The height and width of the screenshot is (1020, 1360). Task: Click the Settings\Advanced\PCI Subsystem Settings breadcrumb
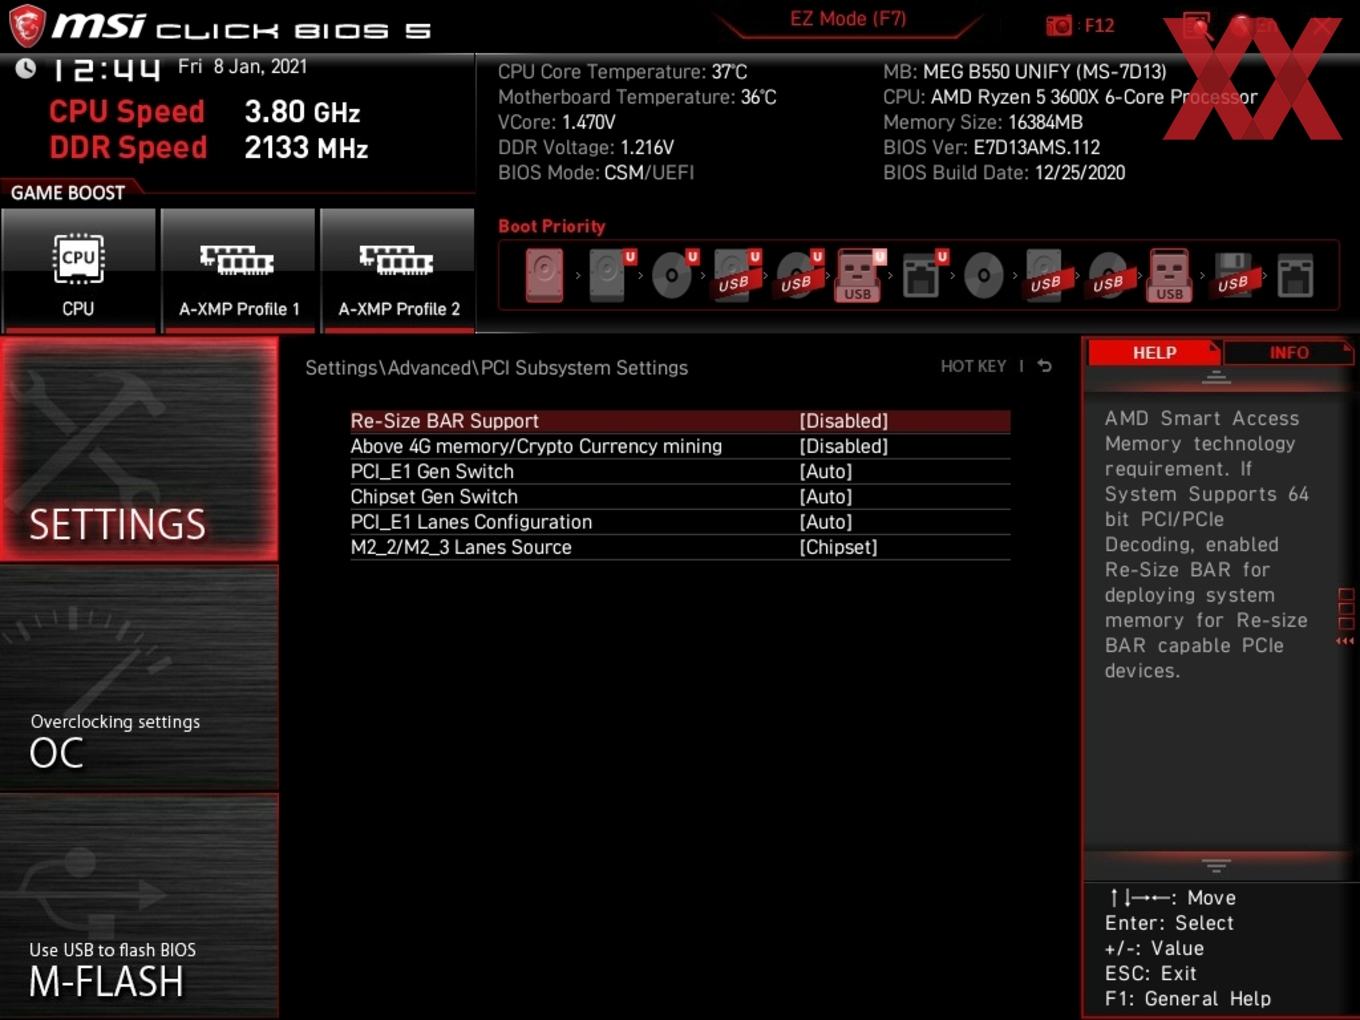coord(496,368)
